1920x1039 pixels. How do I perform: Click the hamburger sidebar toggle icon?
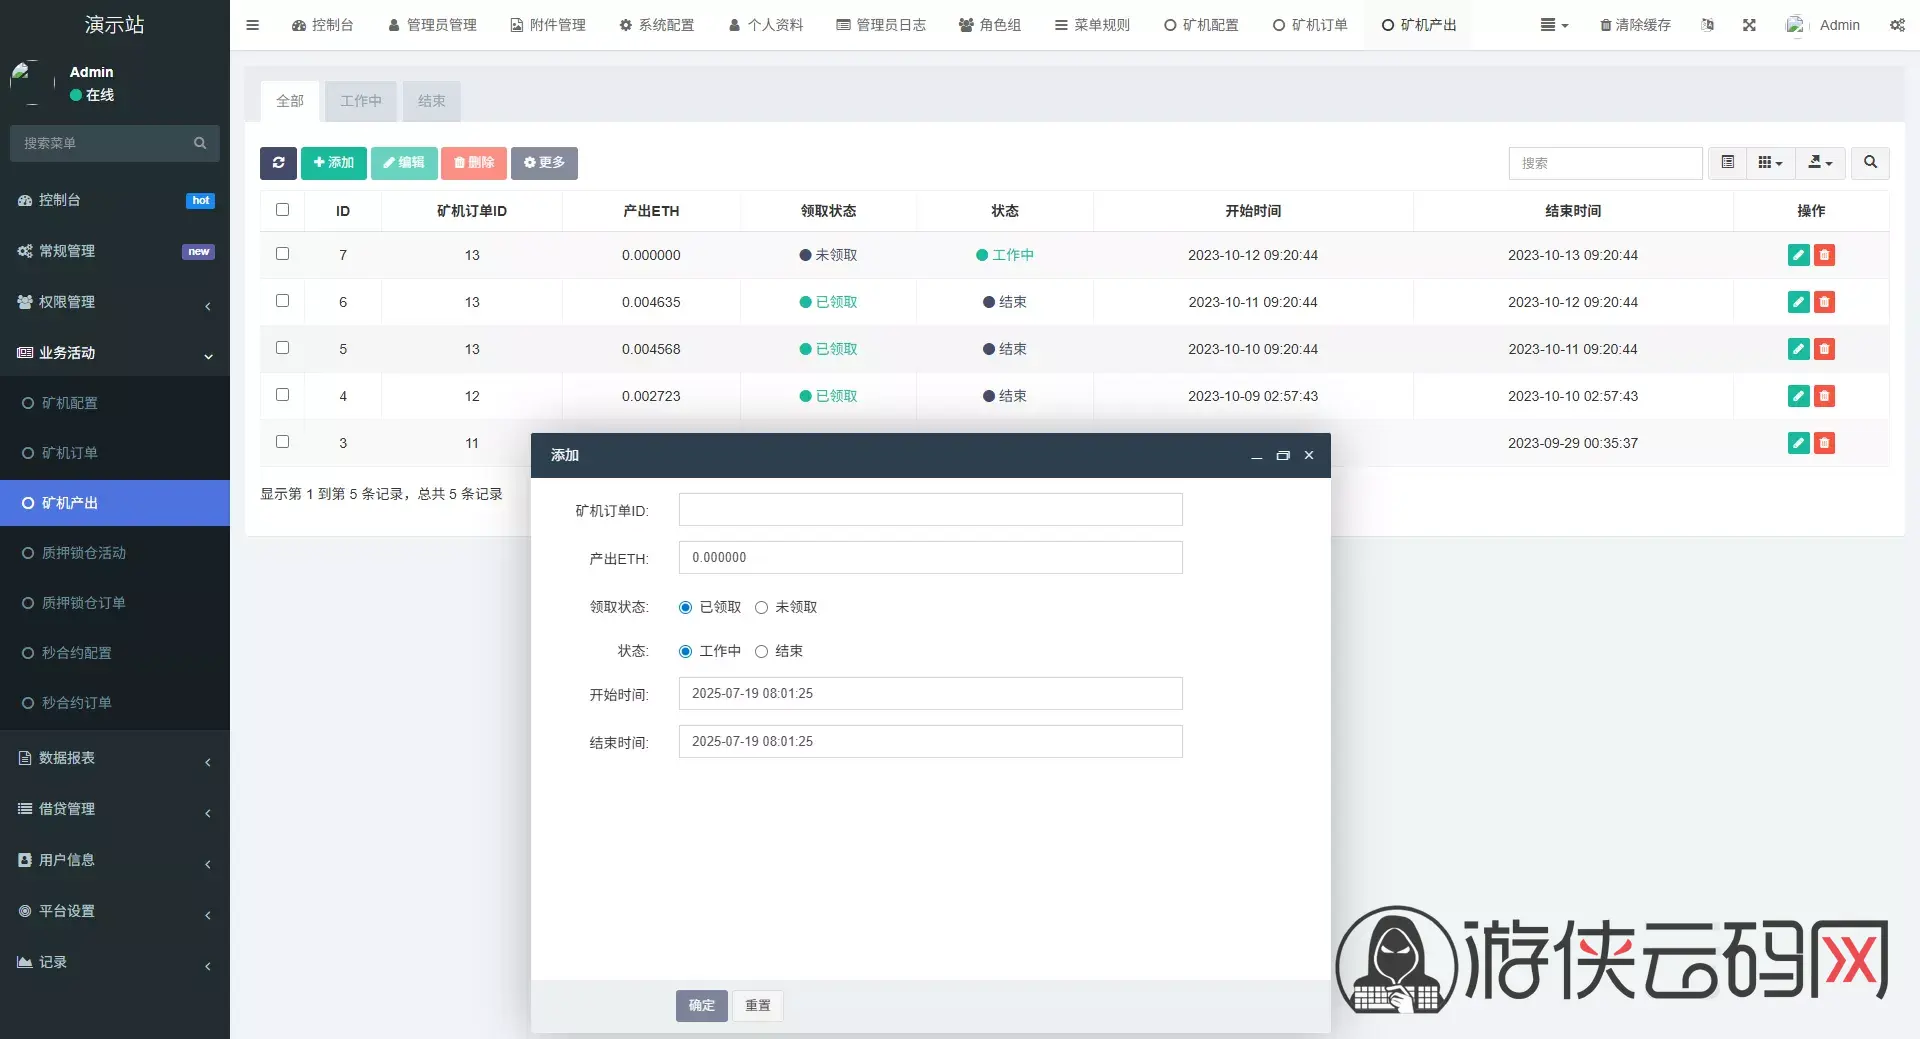[x=252, y=25]
